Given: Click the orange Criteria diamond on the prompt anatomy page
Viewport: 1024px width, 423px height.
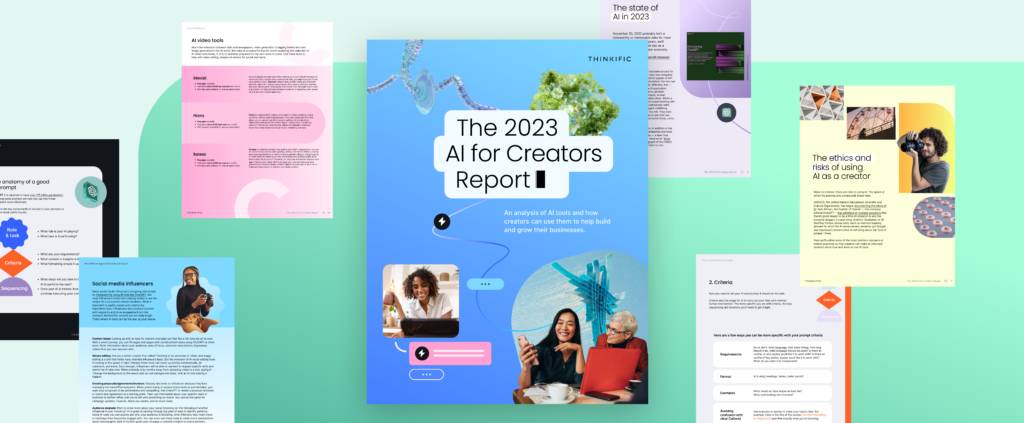Looking at the screenshot, I should (x=13, y=262).
